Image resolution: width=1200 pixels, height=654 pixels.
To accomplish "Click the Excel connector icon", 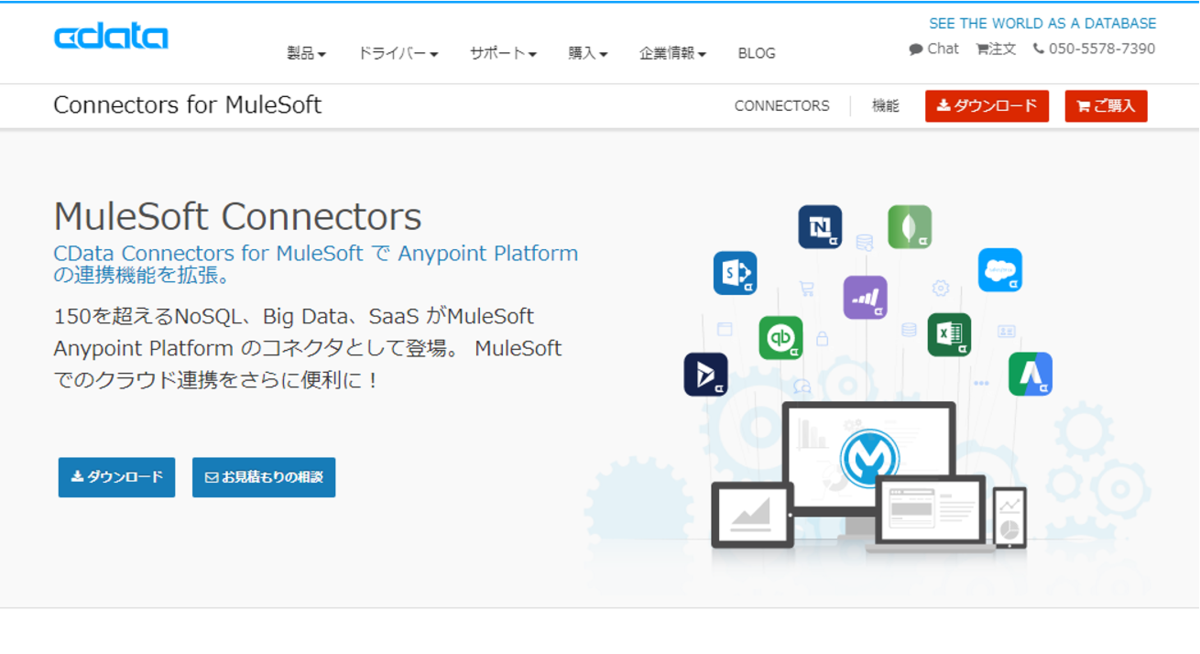I will coord(949,334).
